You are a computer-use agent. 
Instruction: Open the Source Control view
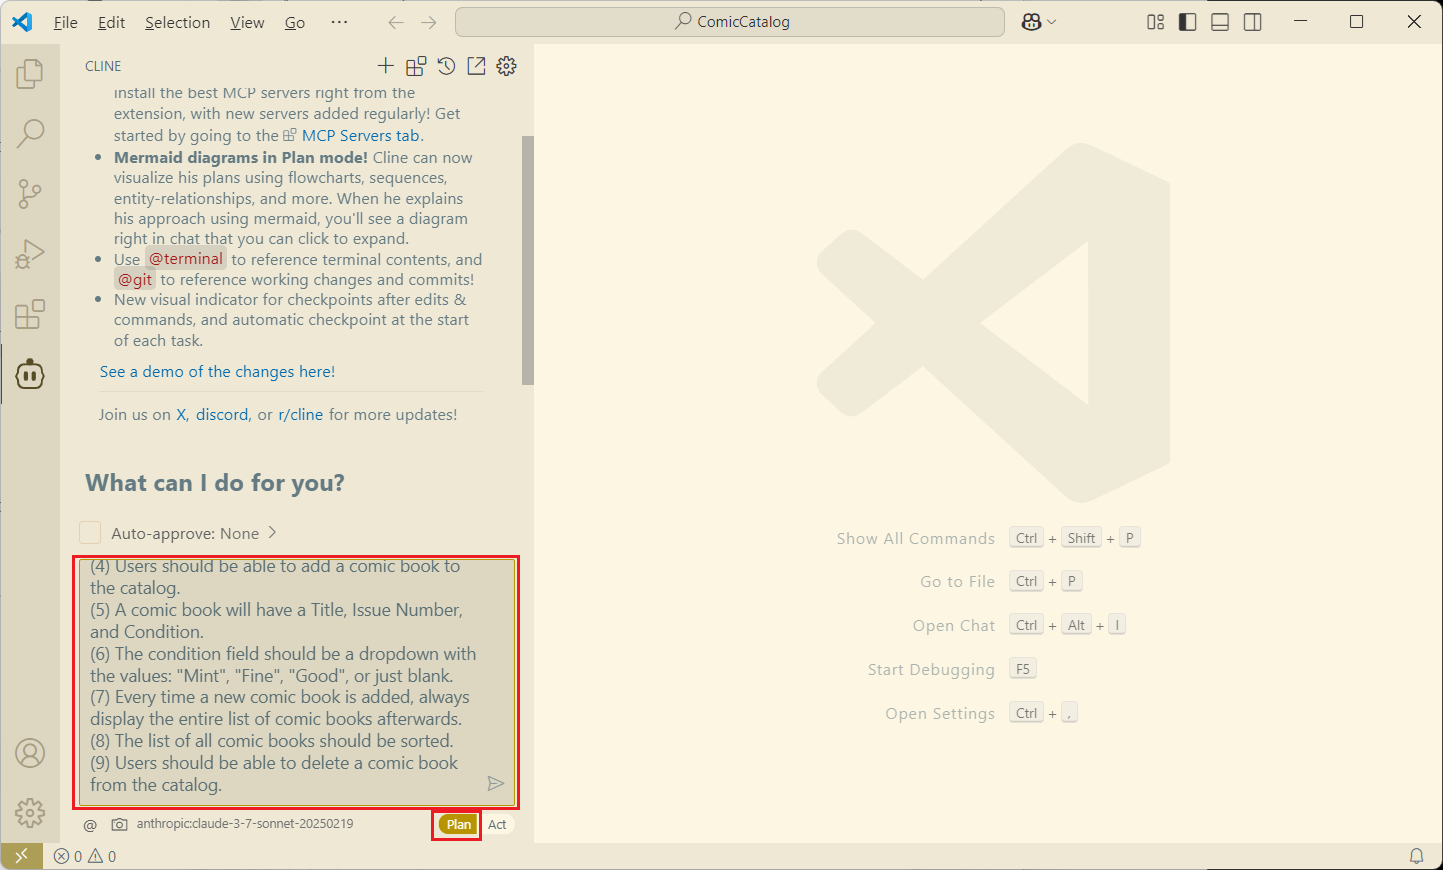30,193
